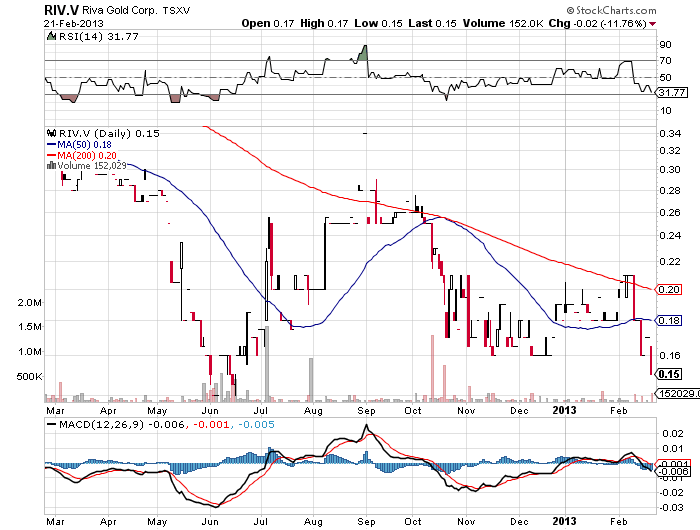Click the Volume 152.0K header value
The height and width of the screenshot is (530, 700).
(x=503, y=23)
